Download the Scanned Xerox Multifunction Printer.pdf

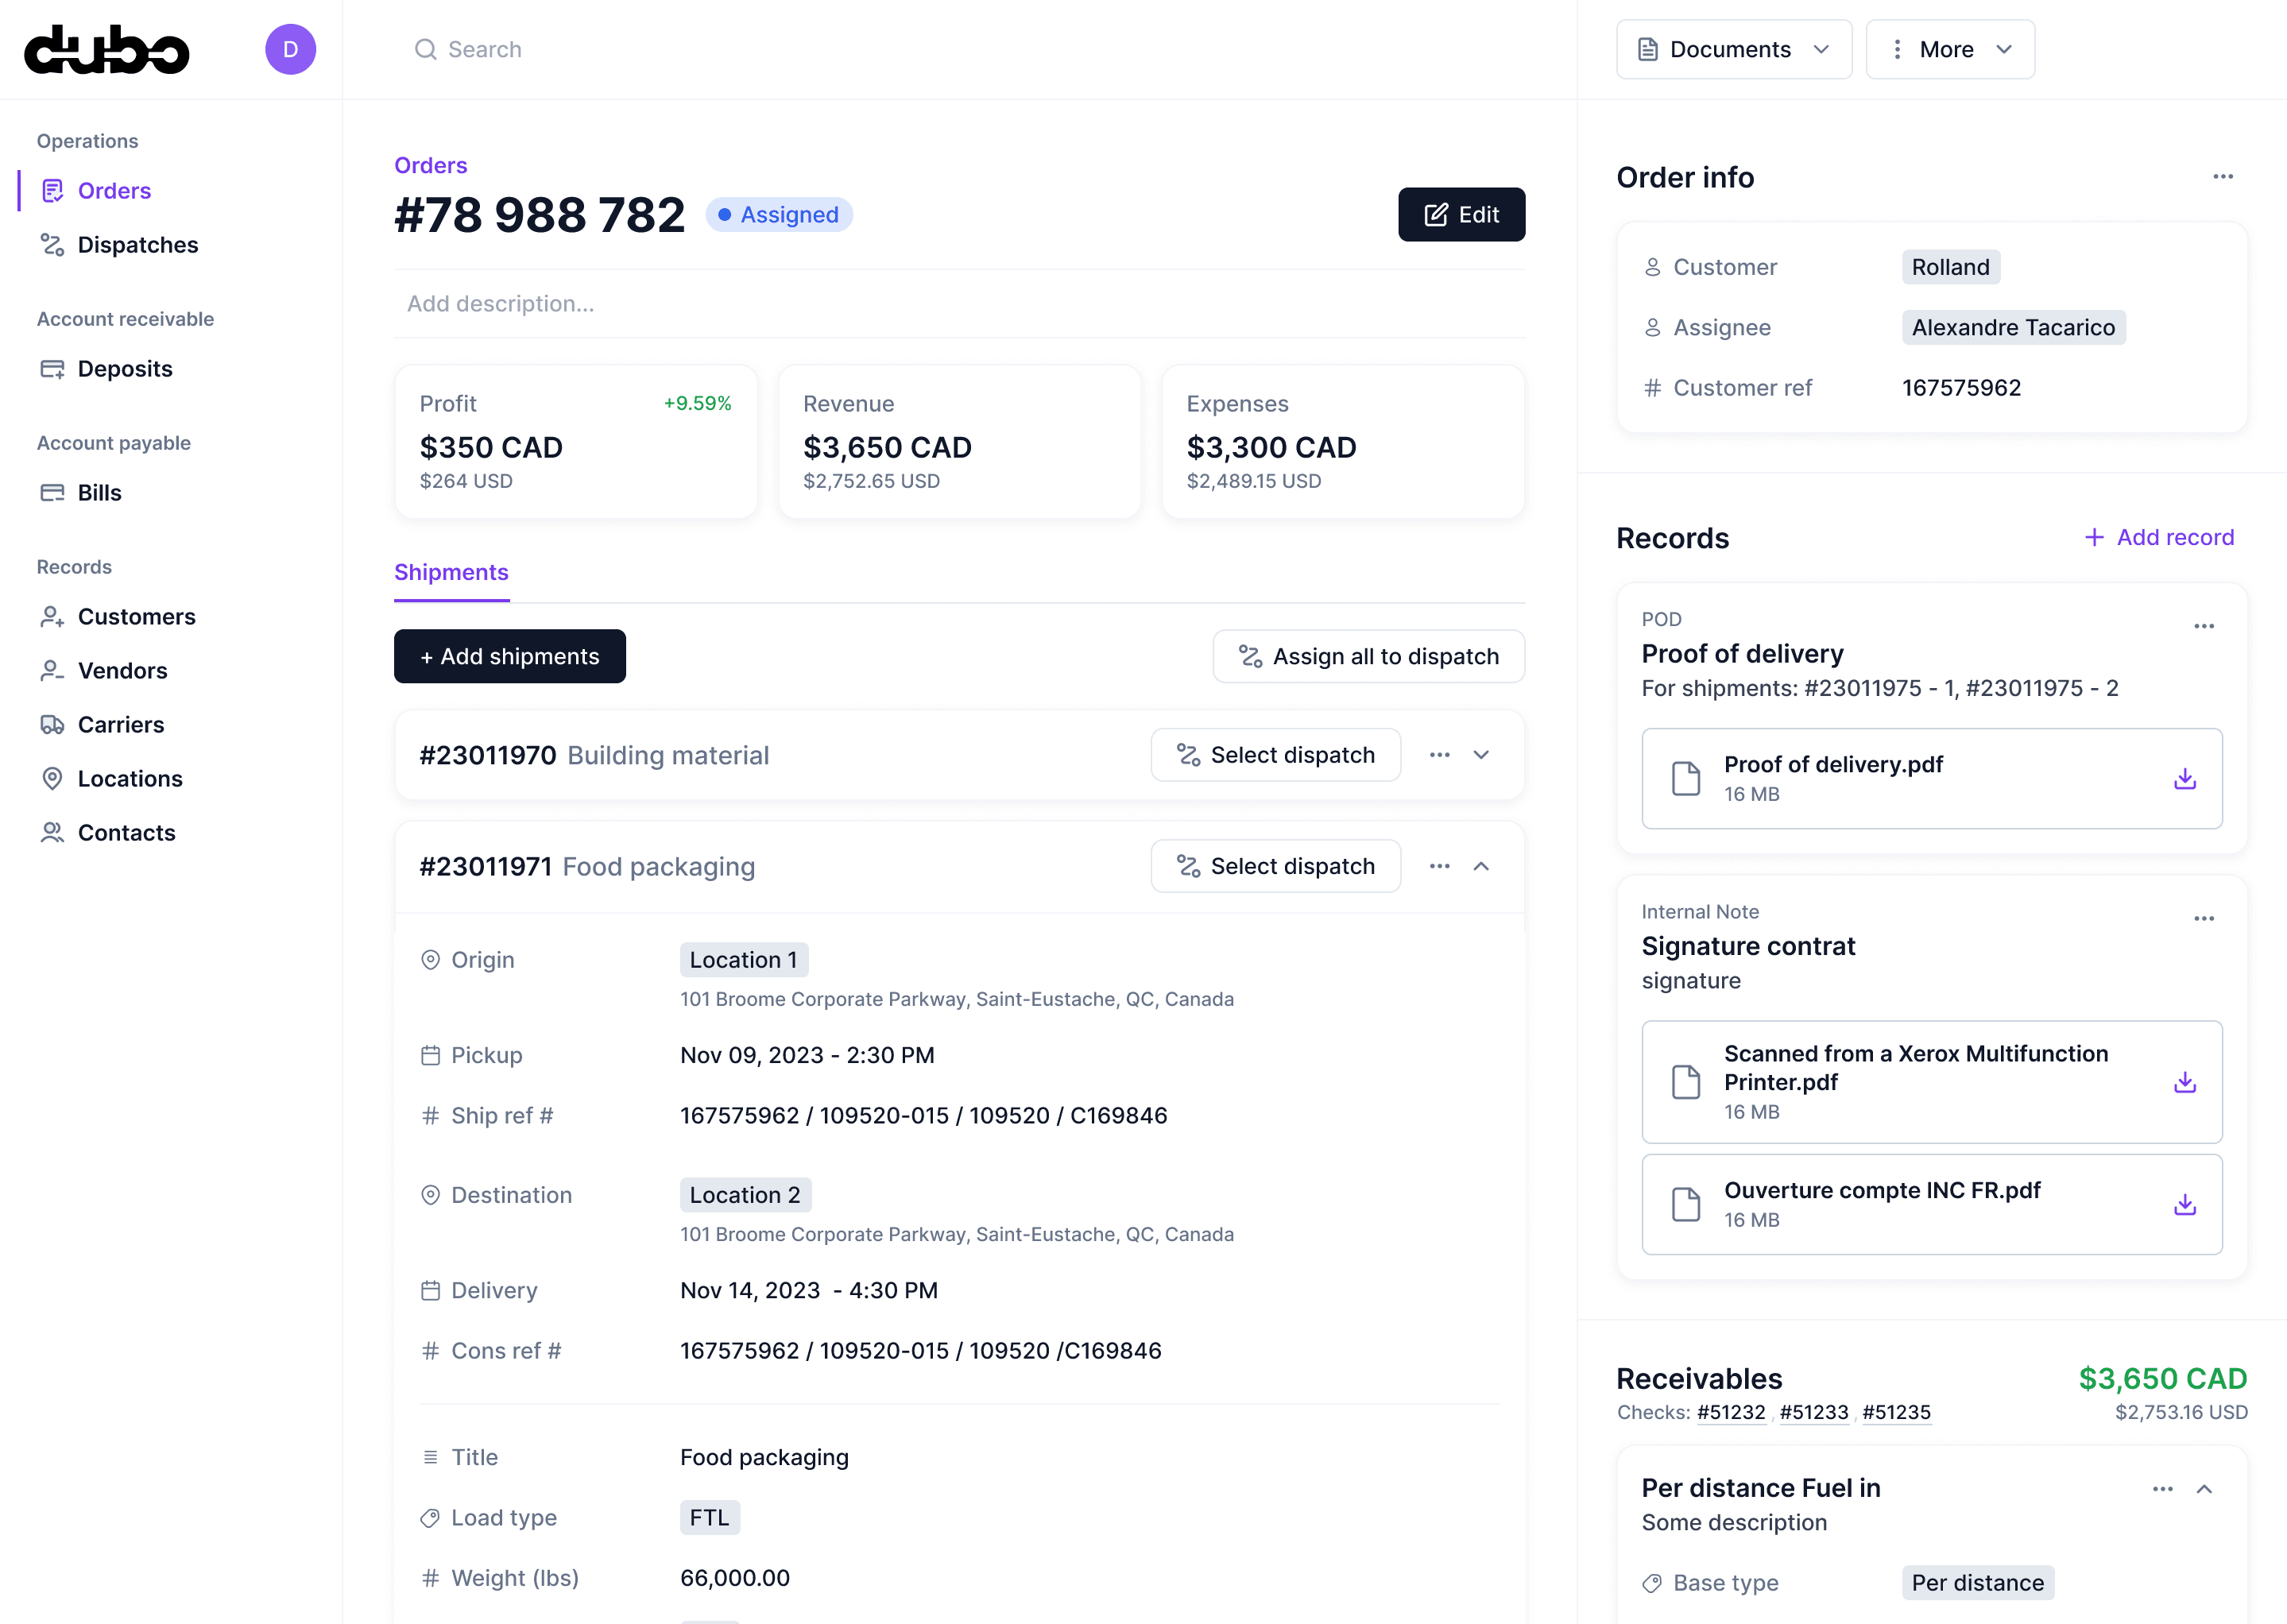pos(2184,1082)
